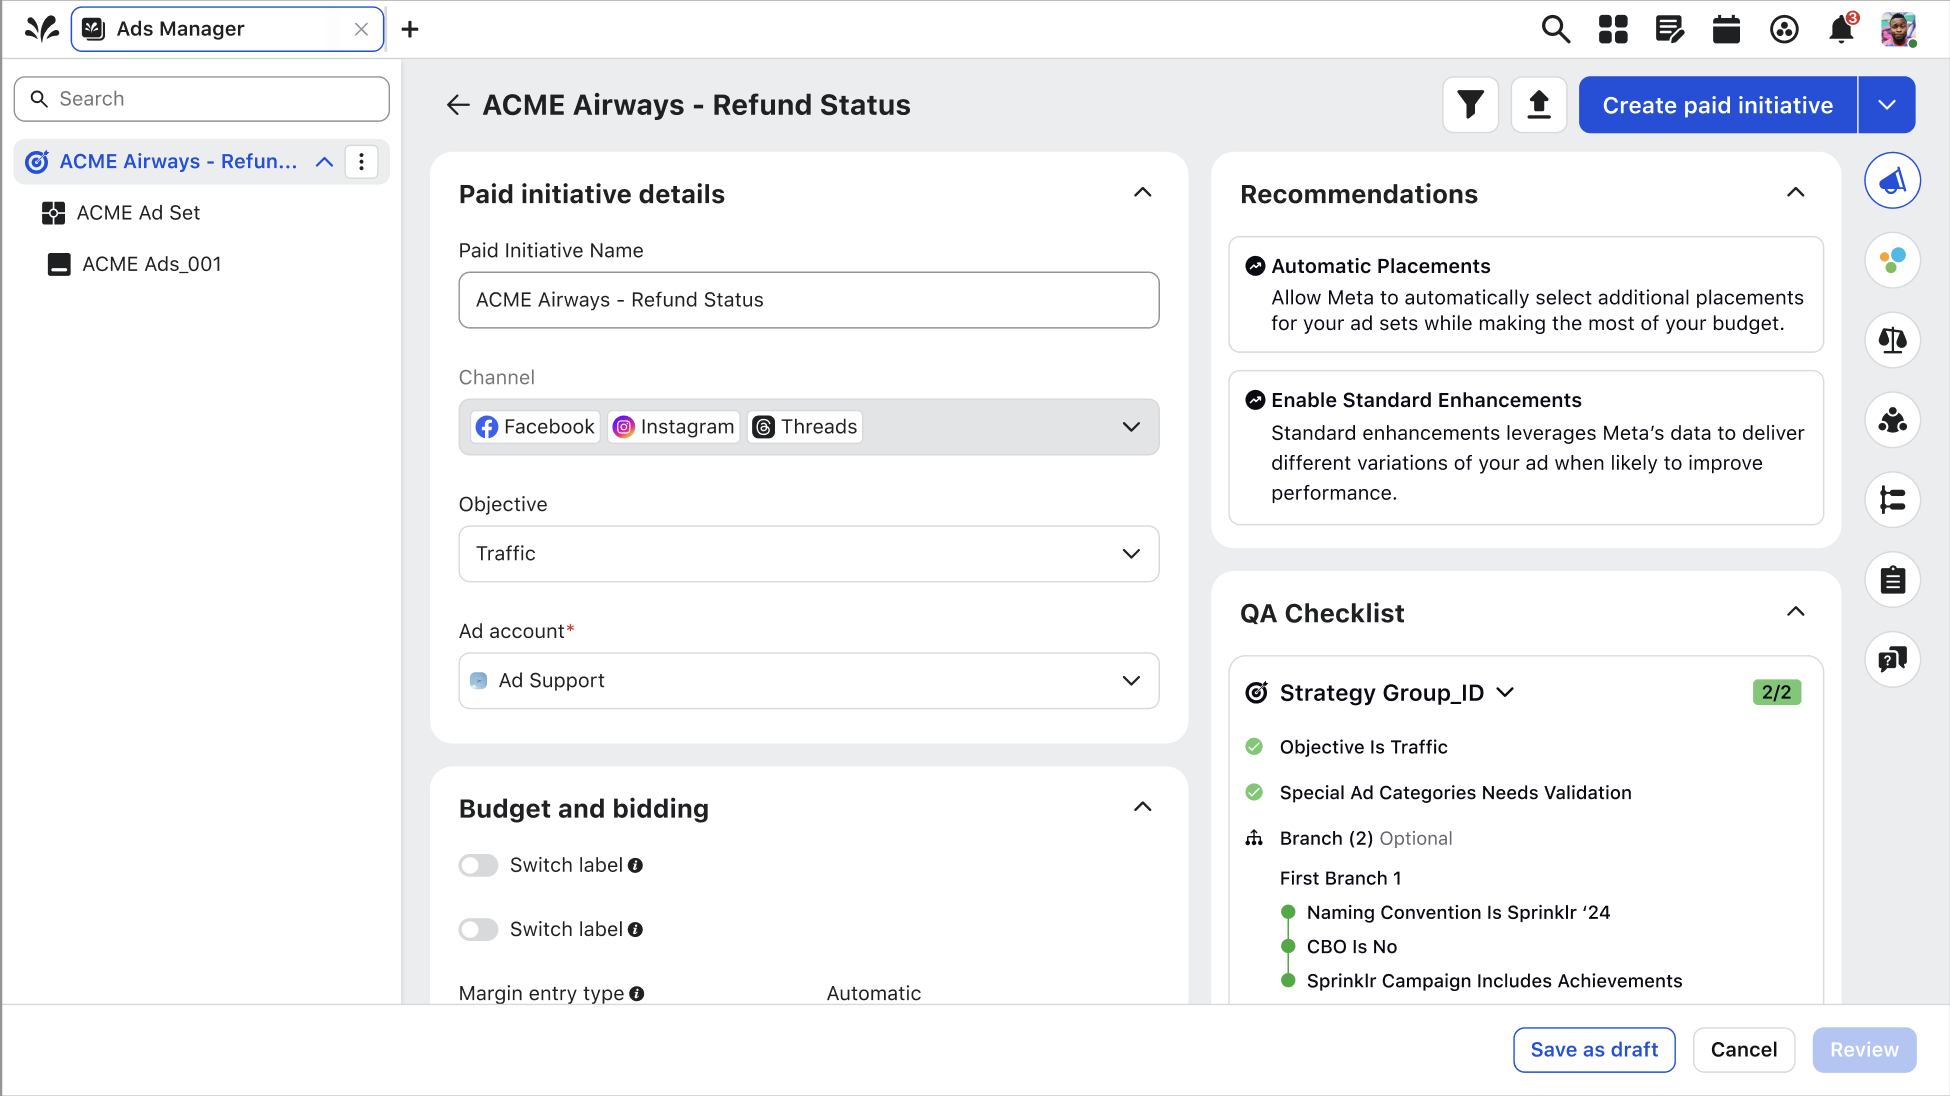The image size is (1950, 1096).
Task: Add a new tab with plus icon
Action: [410, 29]
